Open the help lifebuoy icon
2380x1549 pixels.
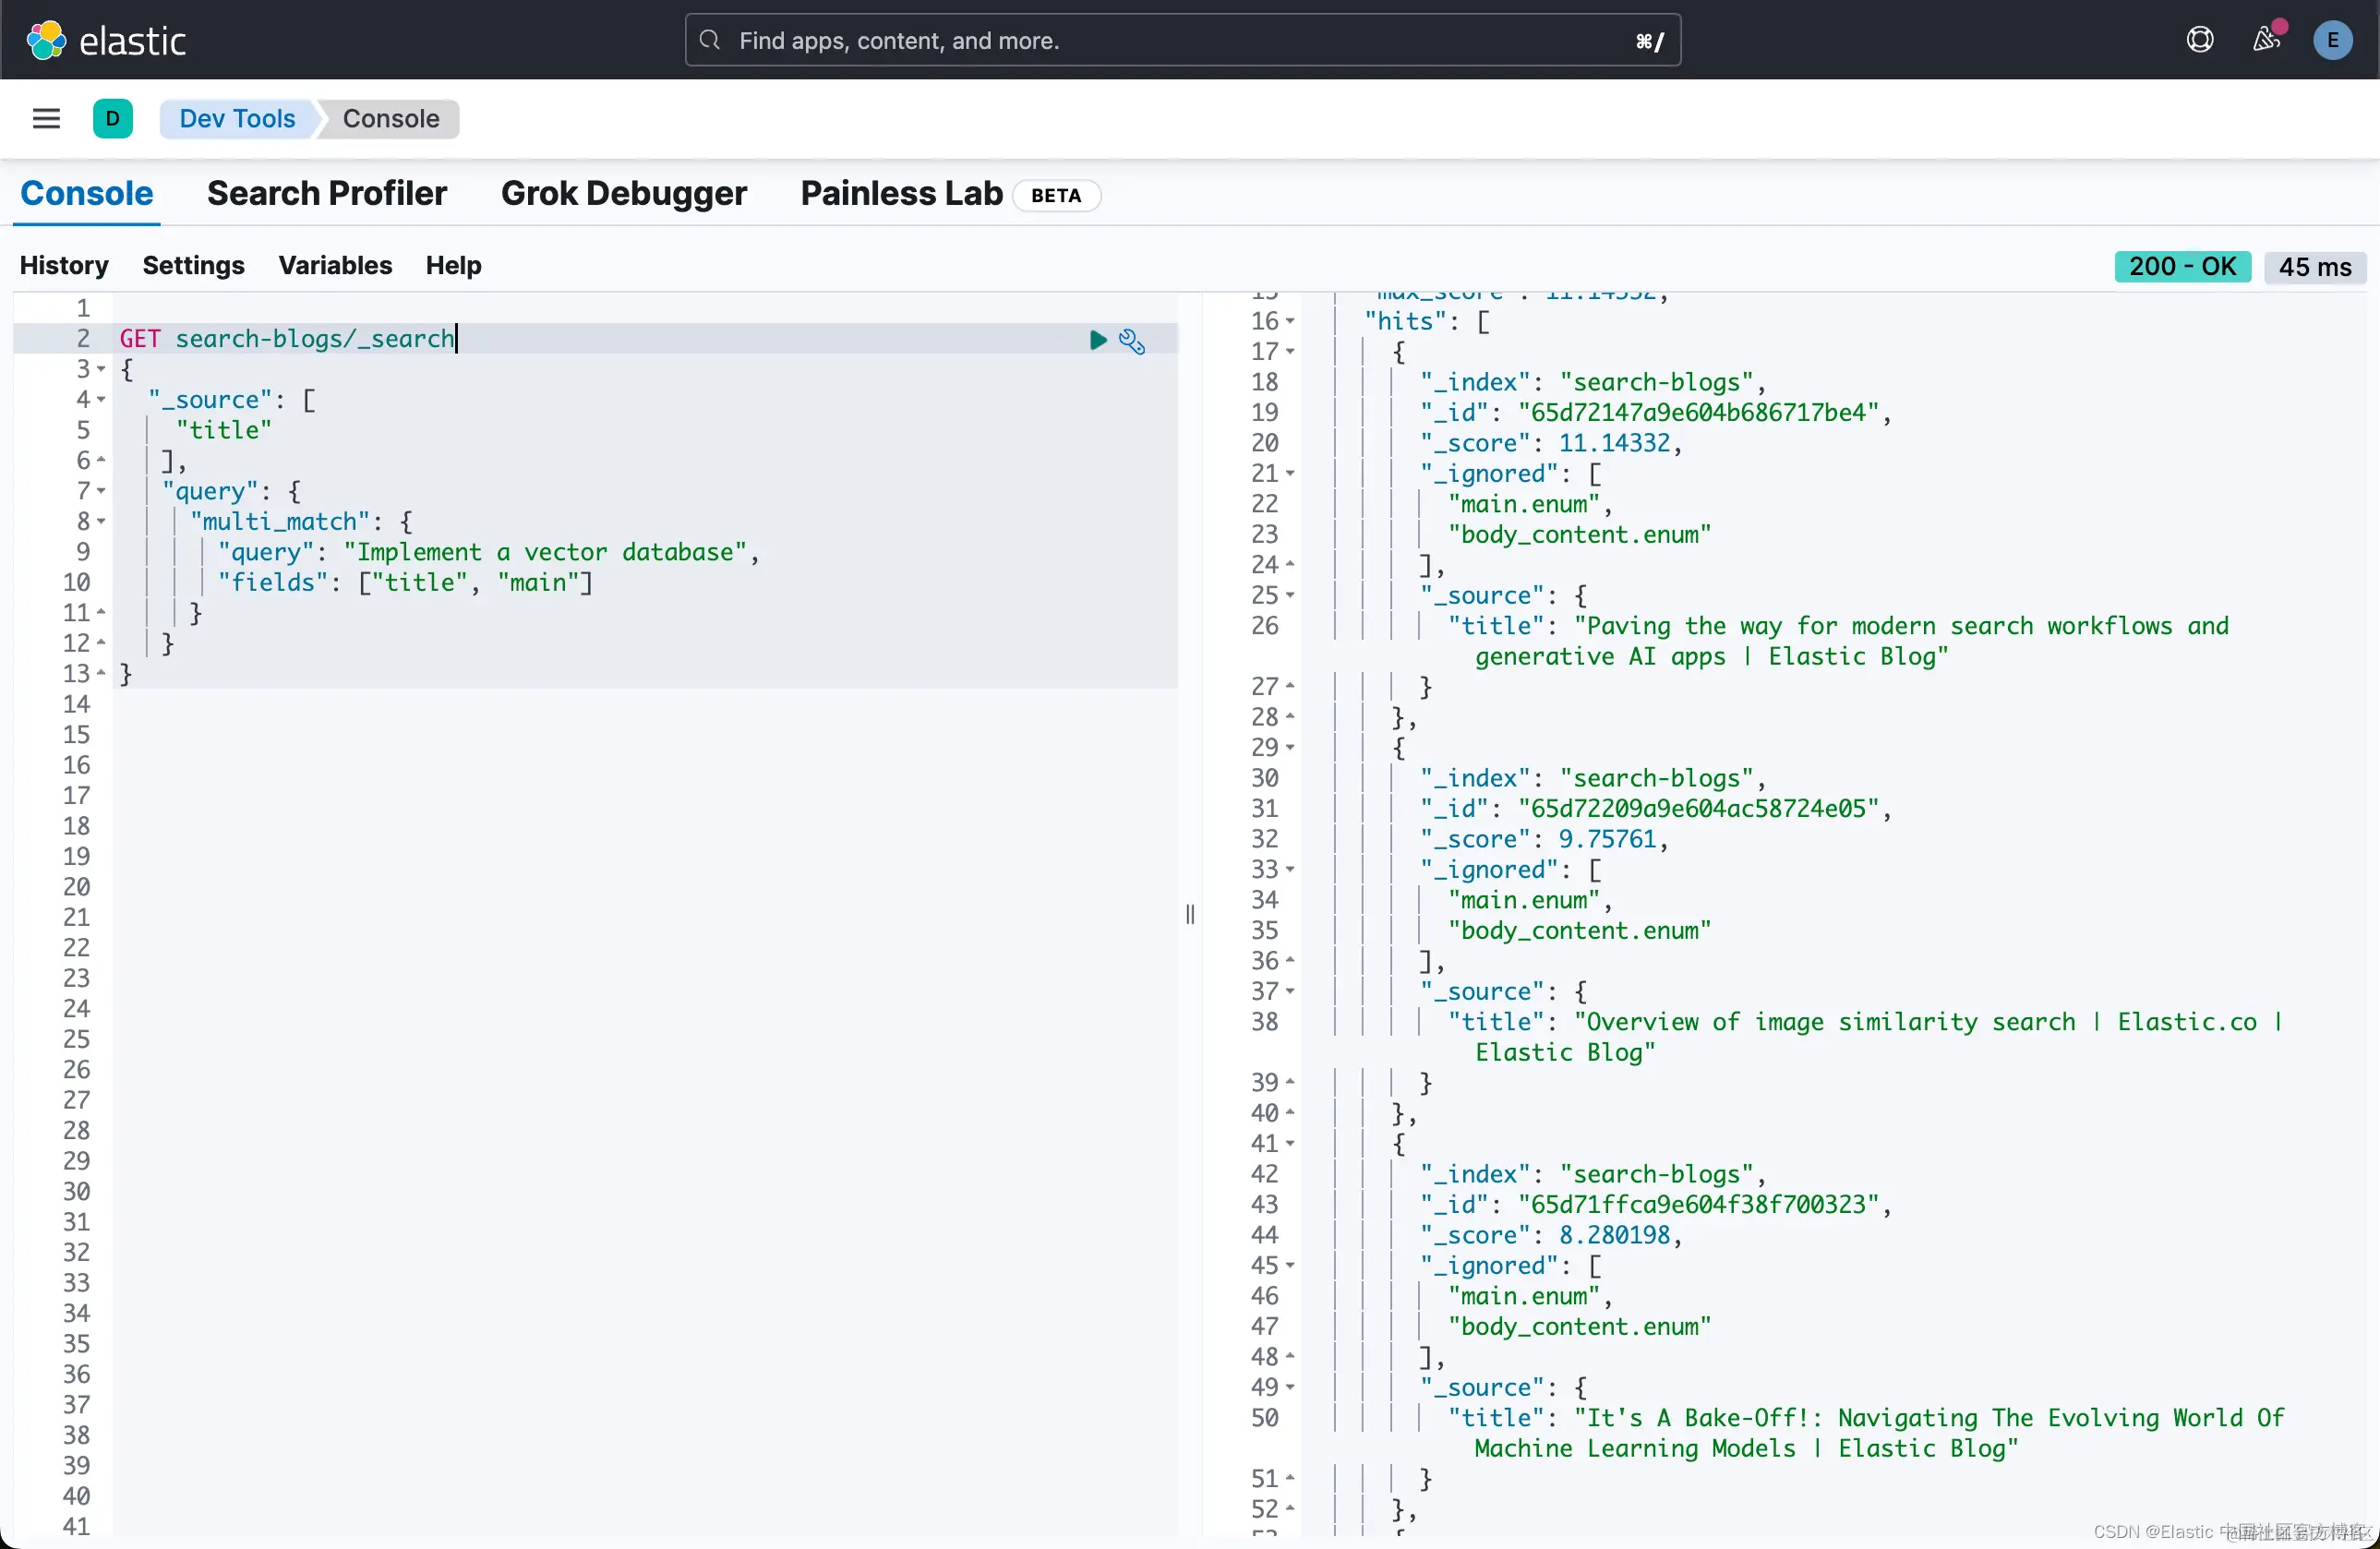2199,40
